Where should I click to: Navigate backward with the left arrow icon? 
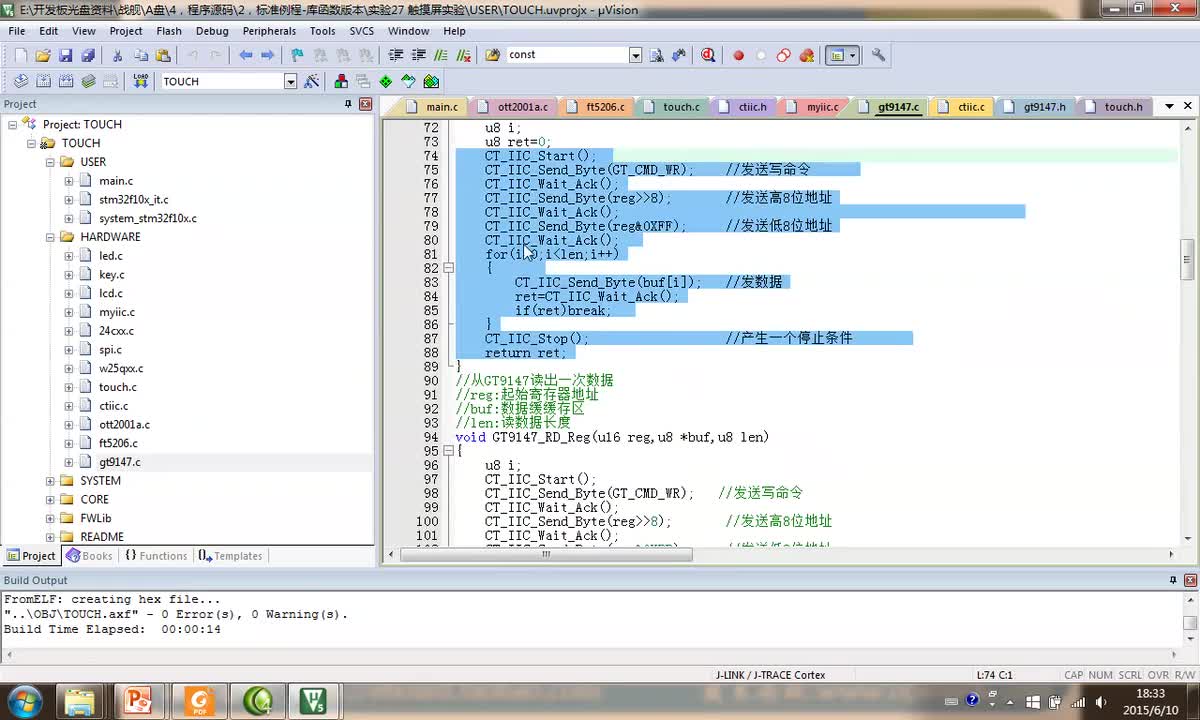click(x=245, y=55)
